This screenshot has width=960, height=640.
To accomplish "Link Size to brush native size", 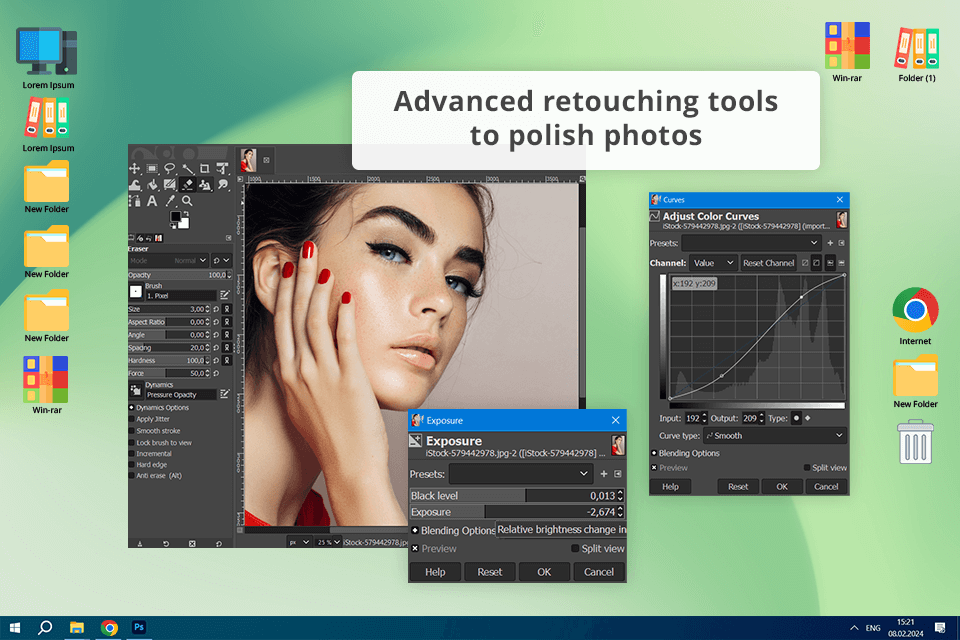I will click(x=227, y=309).
